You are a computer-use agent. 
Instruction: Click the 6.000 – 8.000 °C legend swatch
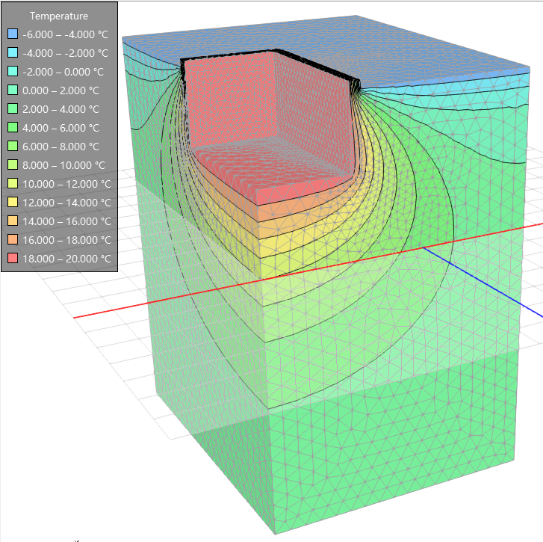[x=12, y=146]
